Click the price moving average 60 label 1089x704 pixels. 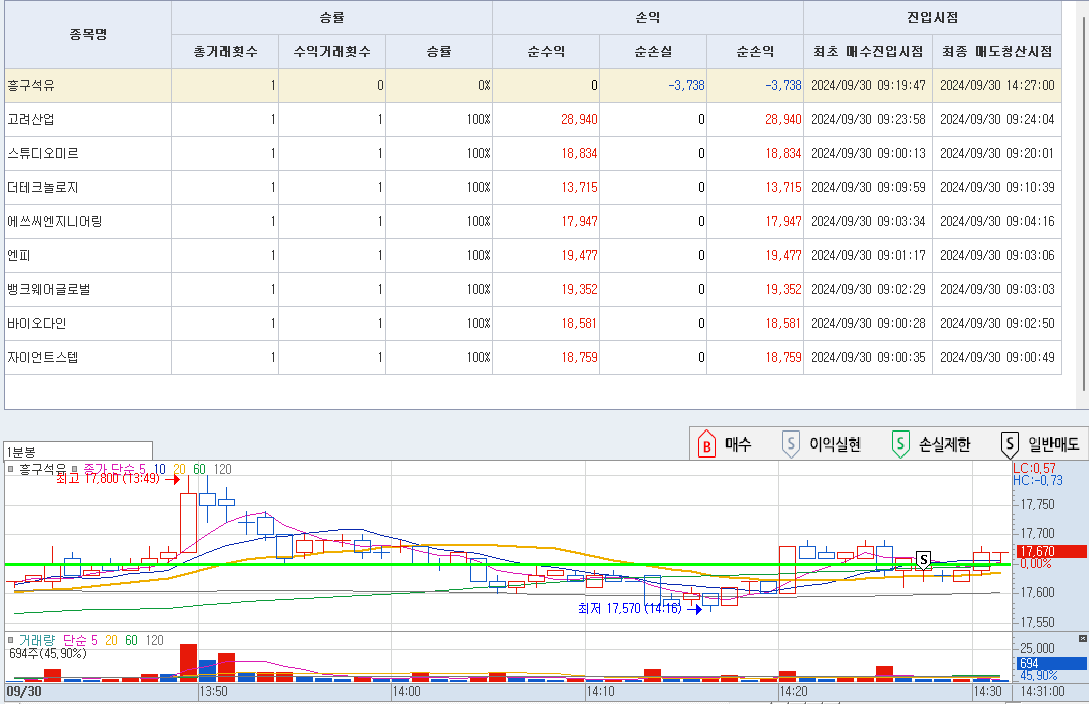coord(199,469)
